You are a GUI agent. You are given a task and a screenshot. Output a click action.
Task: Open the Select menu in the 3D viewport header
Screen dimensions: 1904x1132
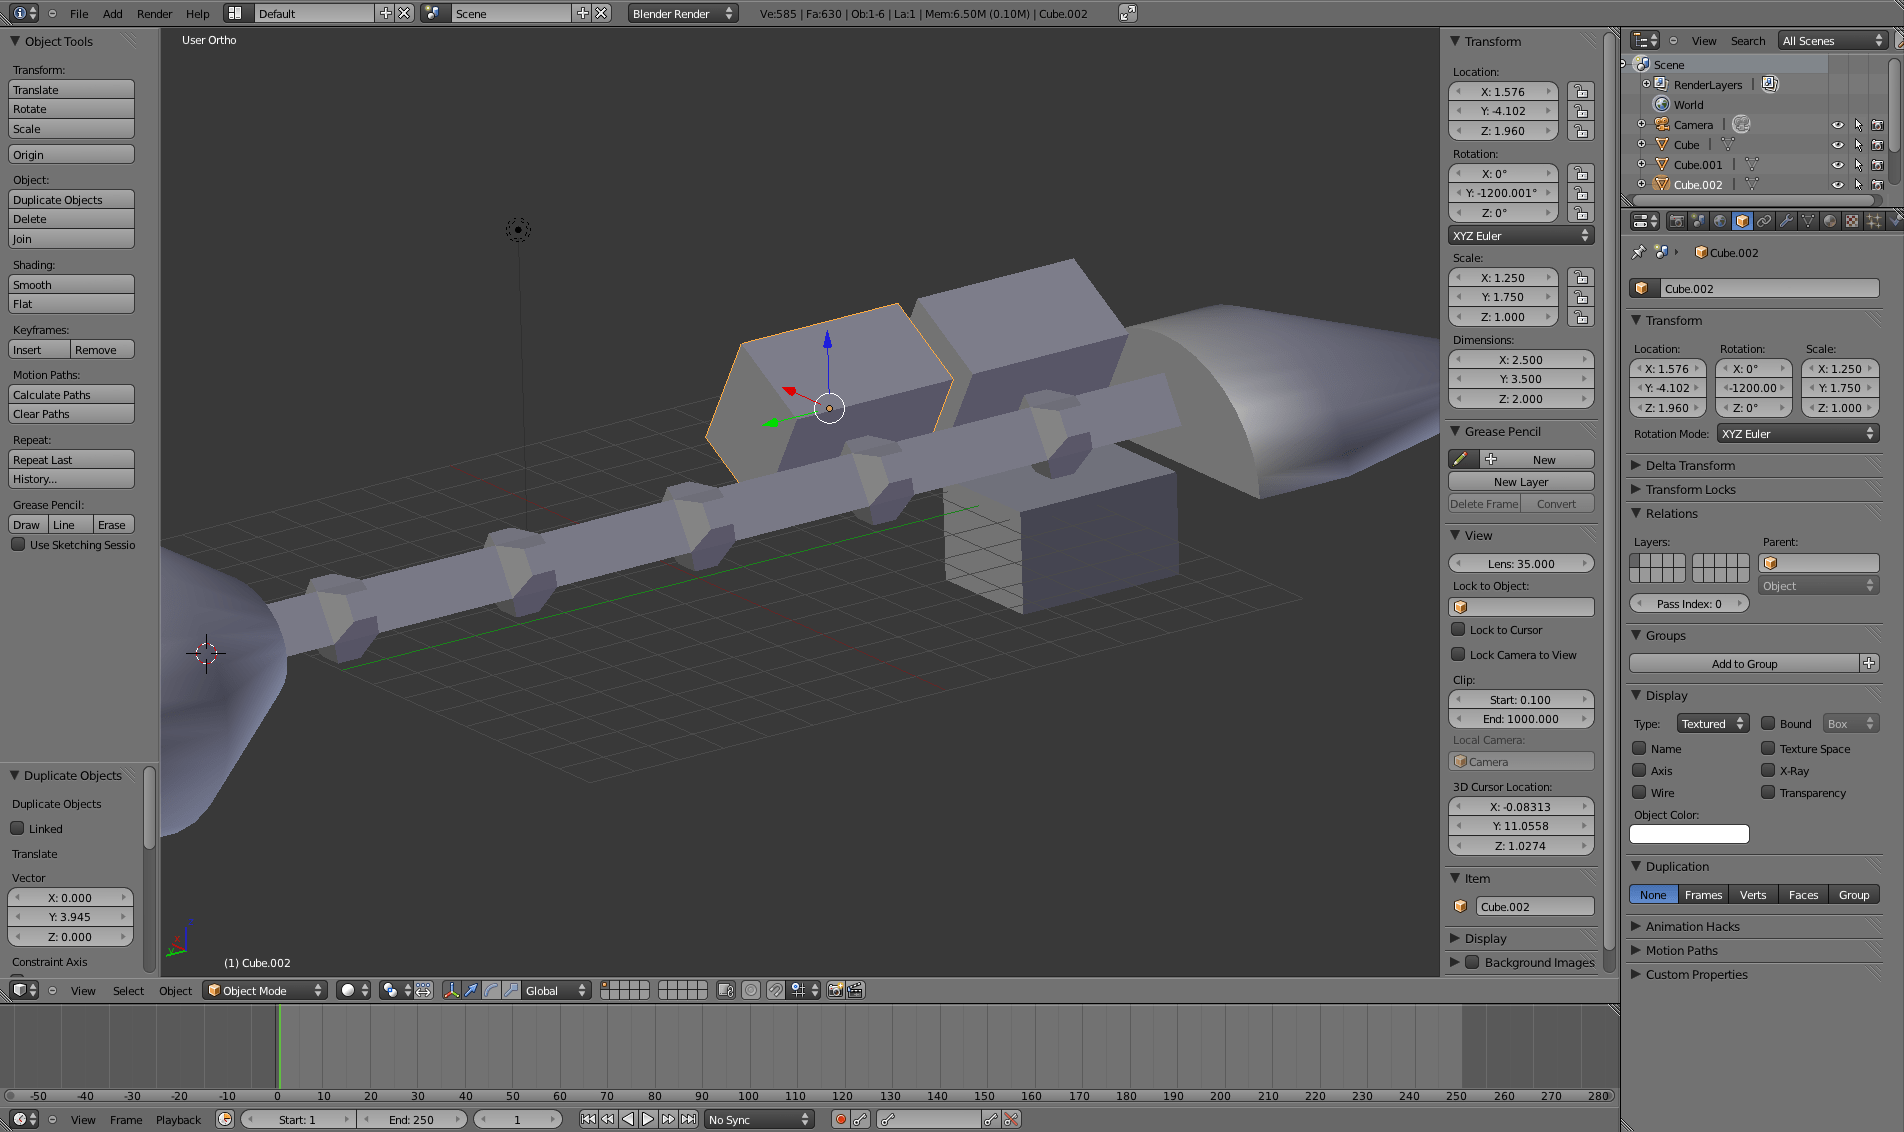128,990
